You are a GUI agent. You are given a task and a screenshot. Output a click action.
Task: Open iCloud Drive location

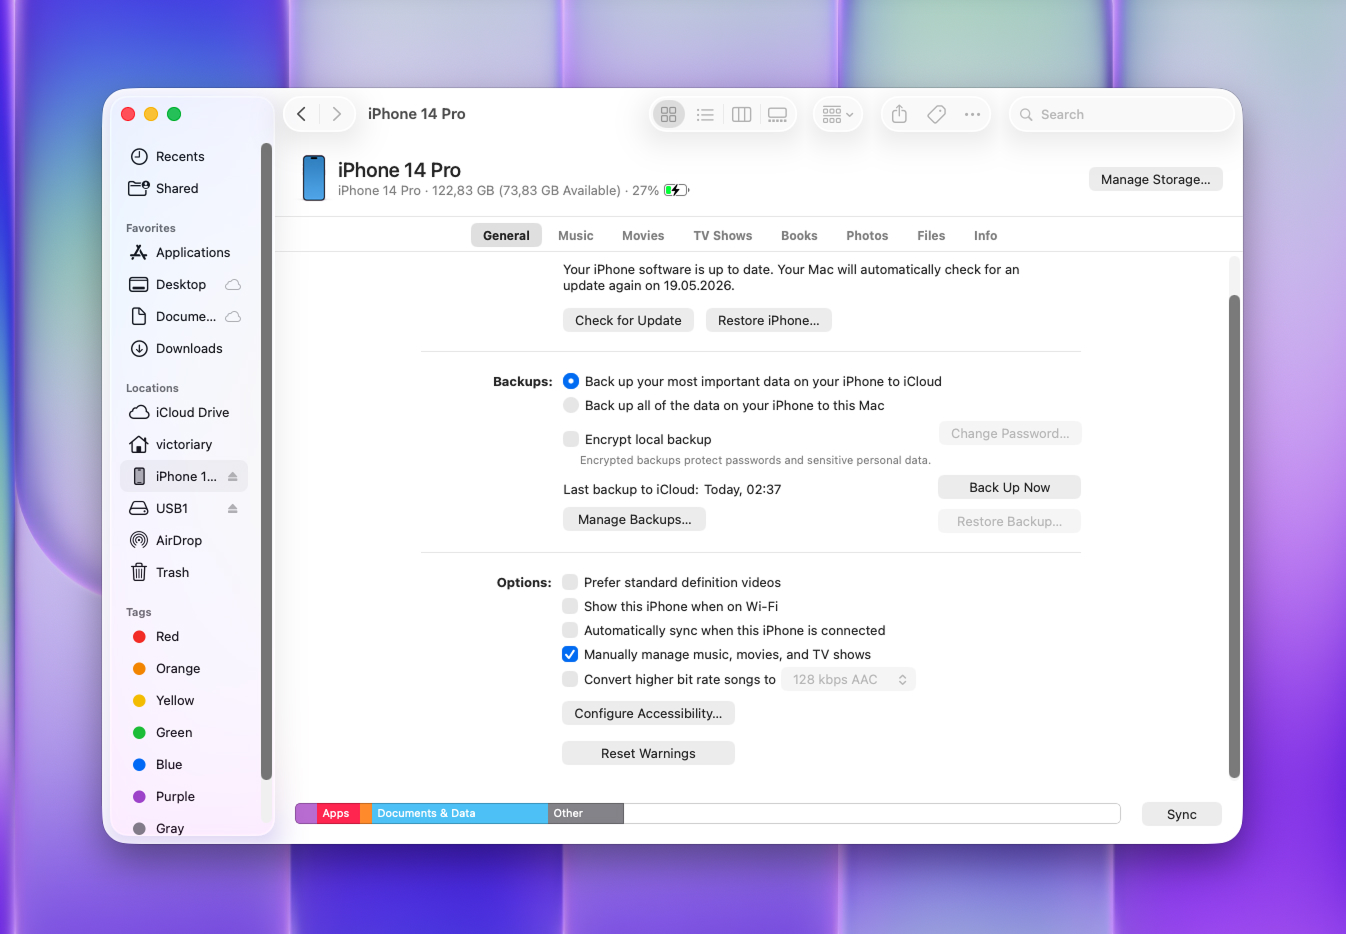coord(184,413)
